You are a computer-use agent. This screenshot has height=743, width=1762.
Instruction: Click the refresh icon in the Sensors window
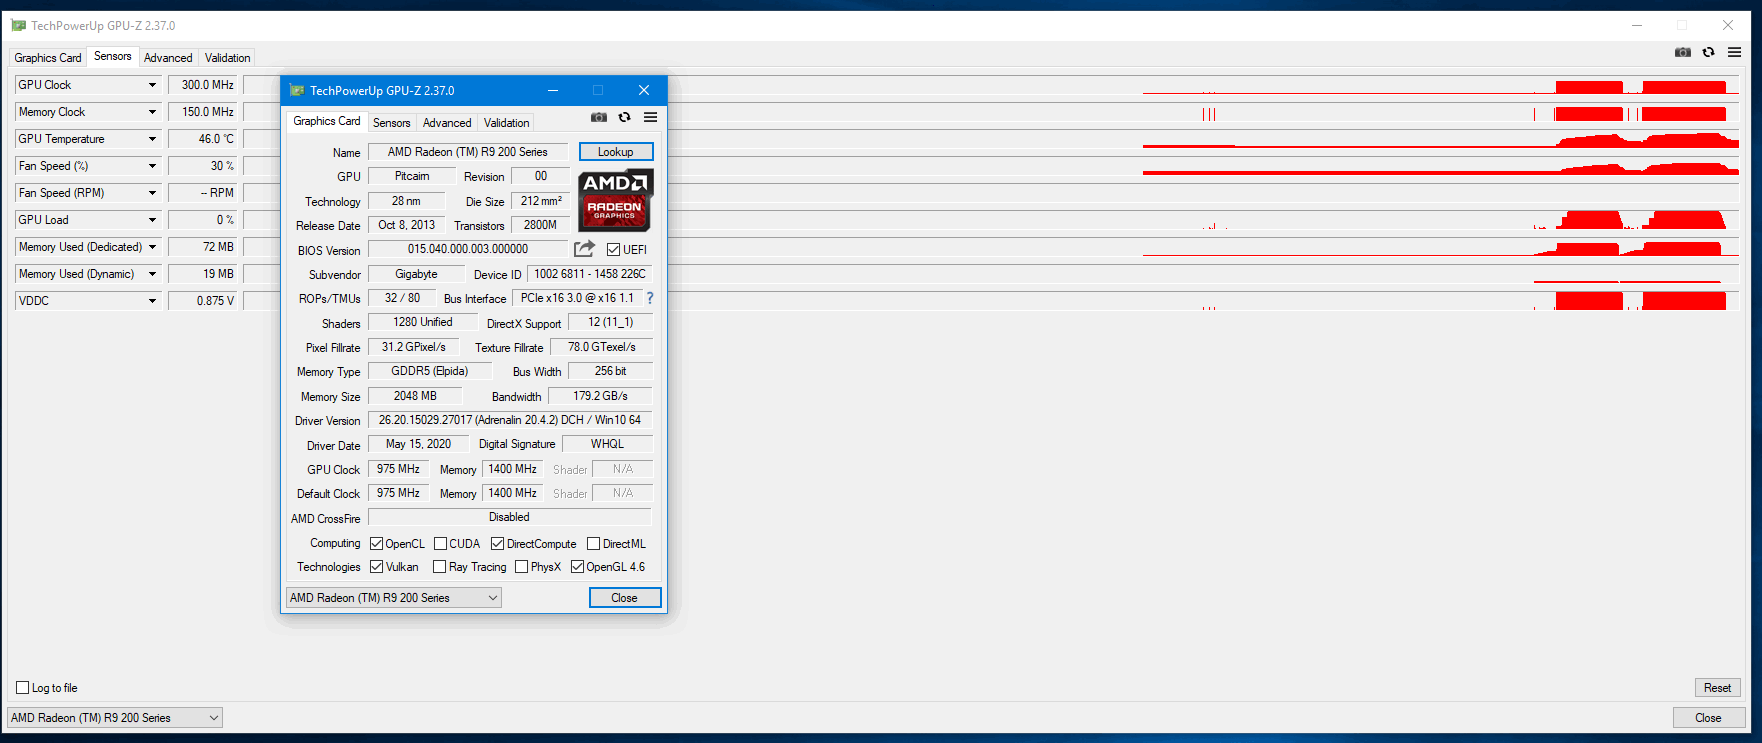point(1709,52)
